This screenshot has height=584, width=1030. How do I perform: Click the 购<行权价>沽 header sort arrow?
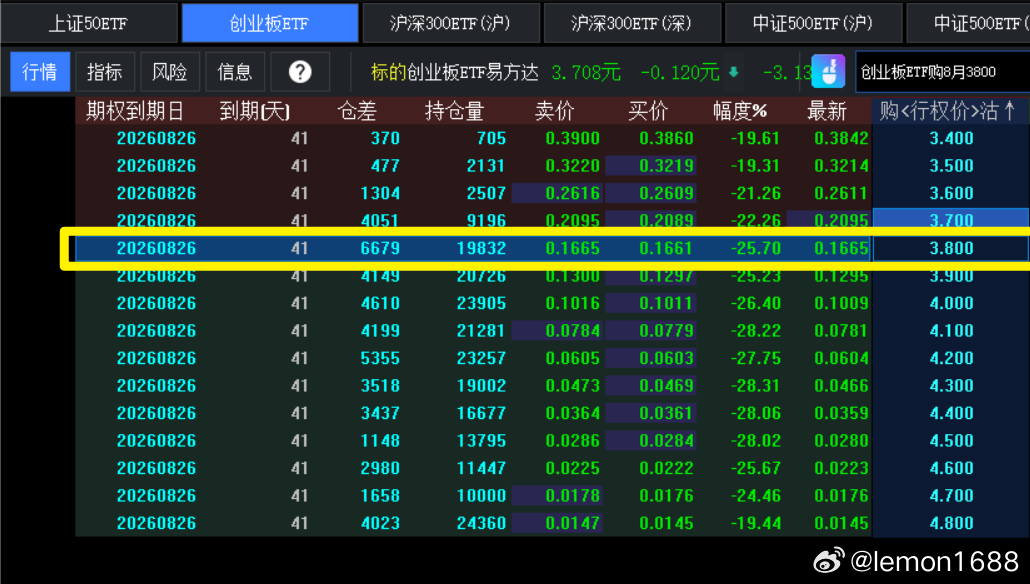[1010, 110]
